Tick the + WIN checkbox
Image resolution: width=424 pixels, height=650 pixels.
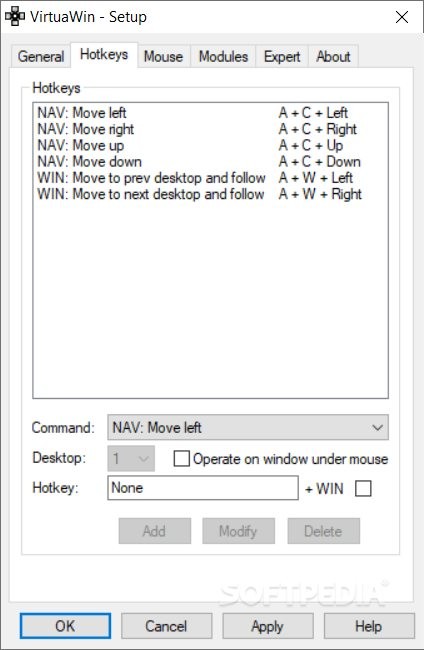(x=363, y=488)
